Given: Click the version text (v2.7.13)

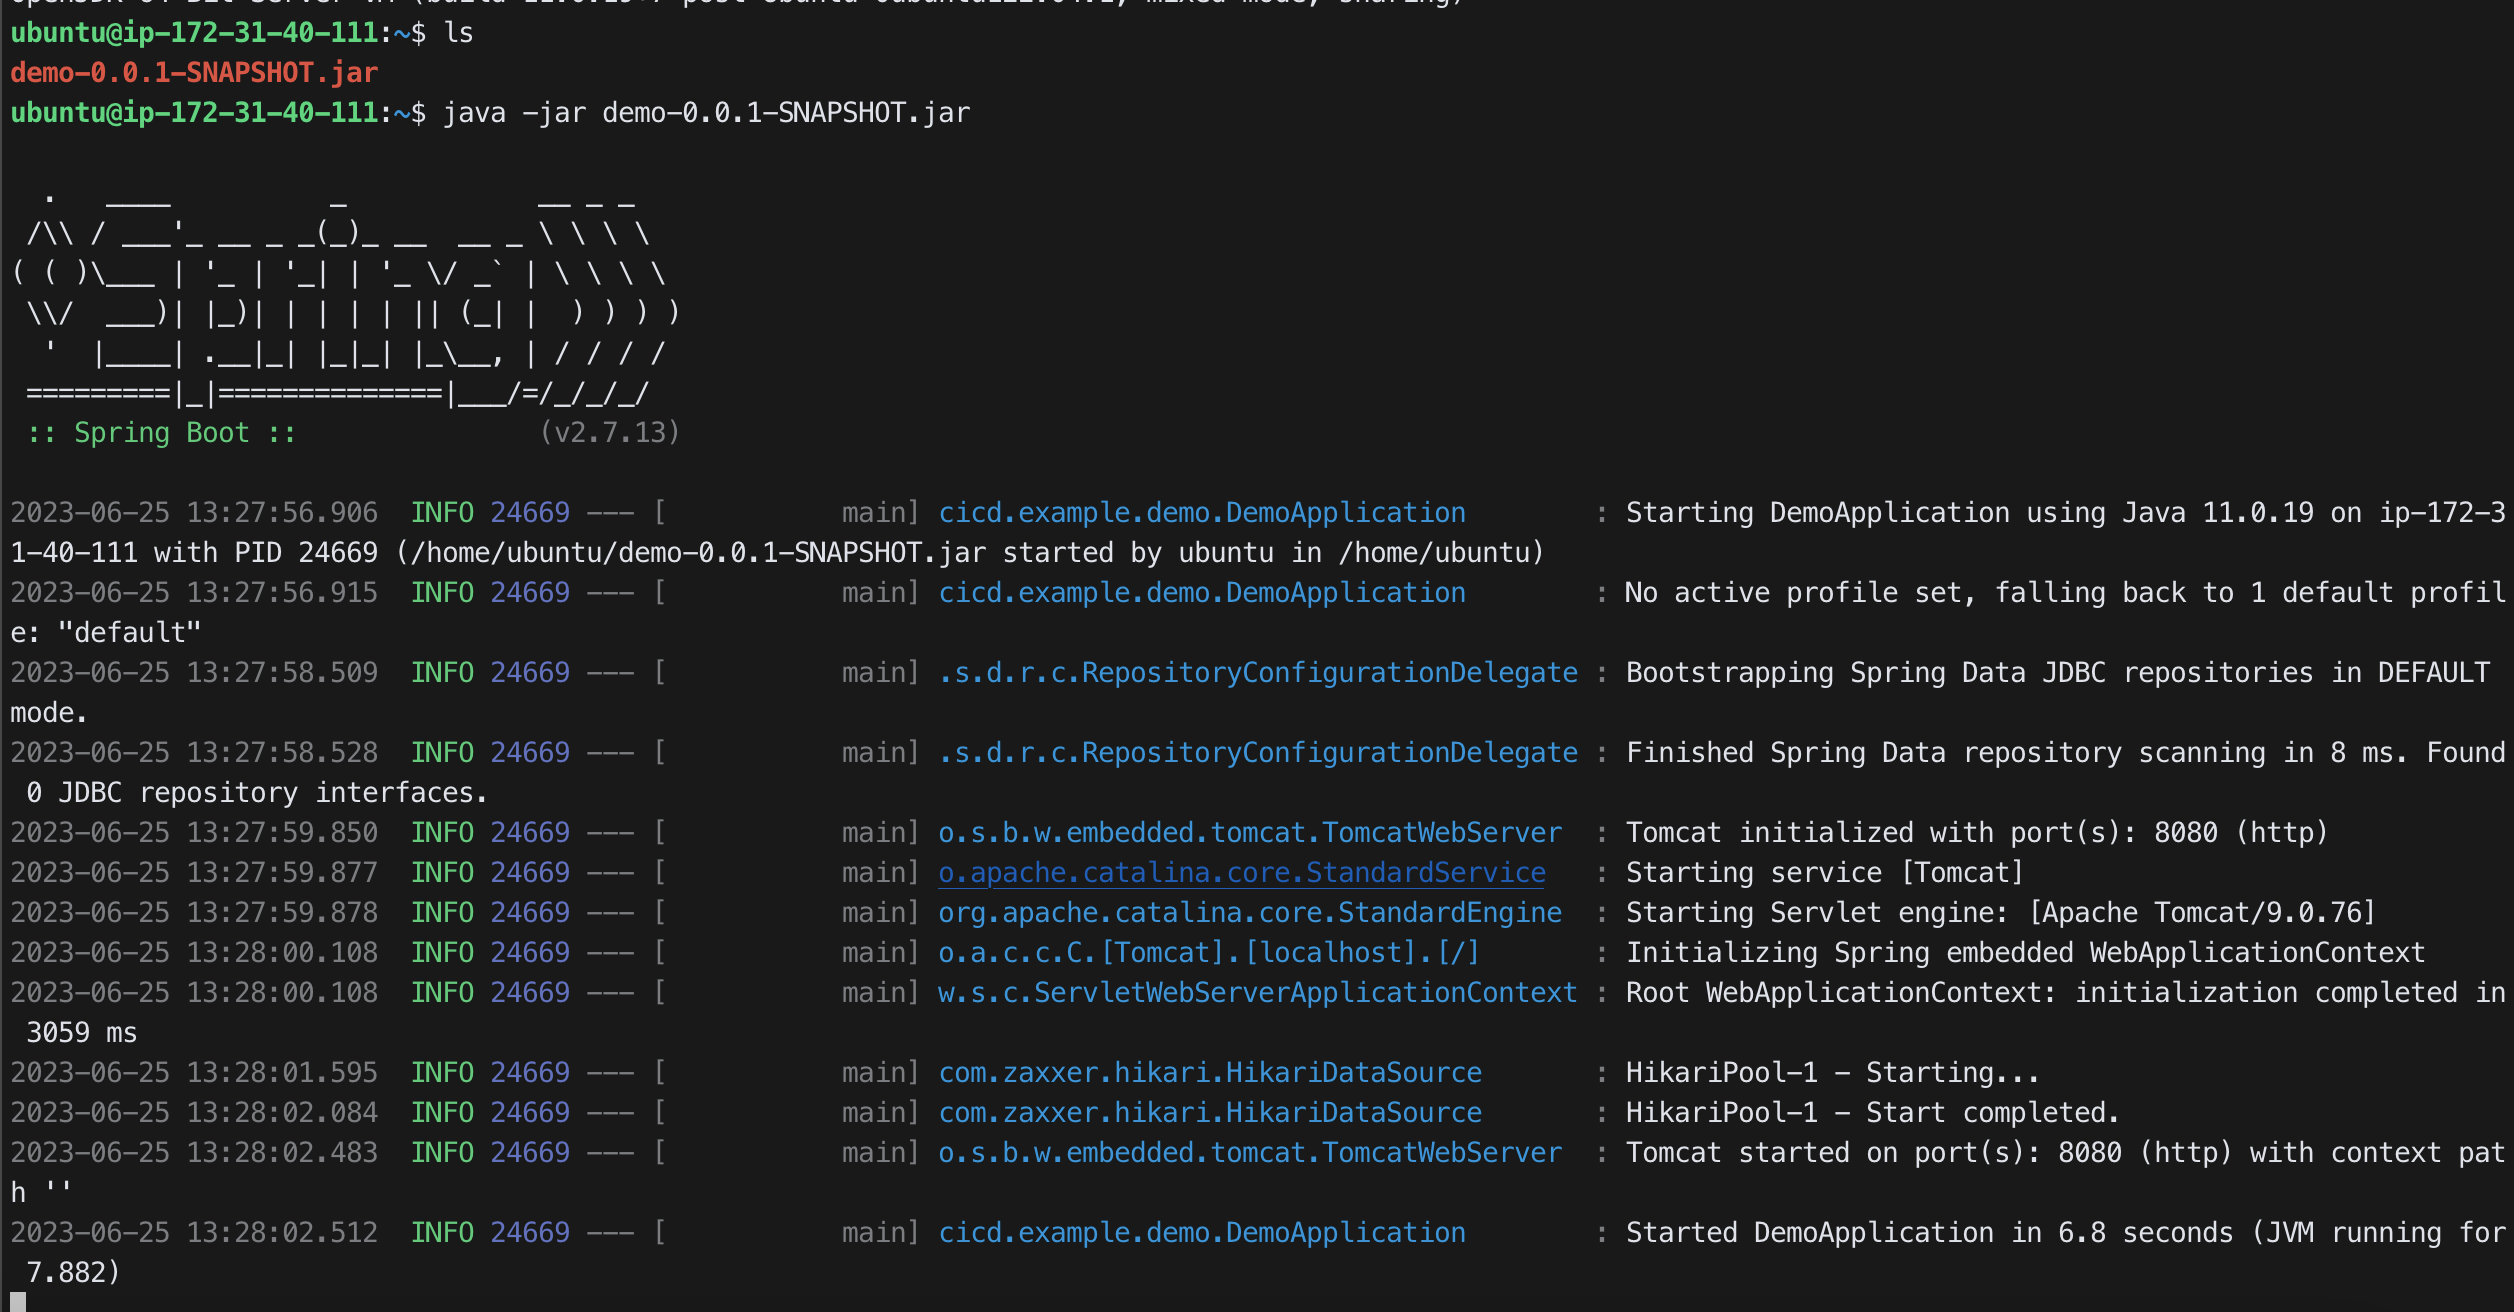Looking at the screenshot, I should click(609, 433).
